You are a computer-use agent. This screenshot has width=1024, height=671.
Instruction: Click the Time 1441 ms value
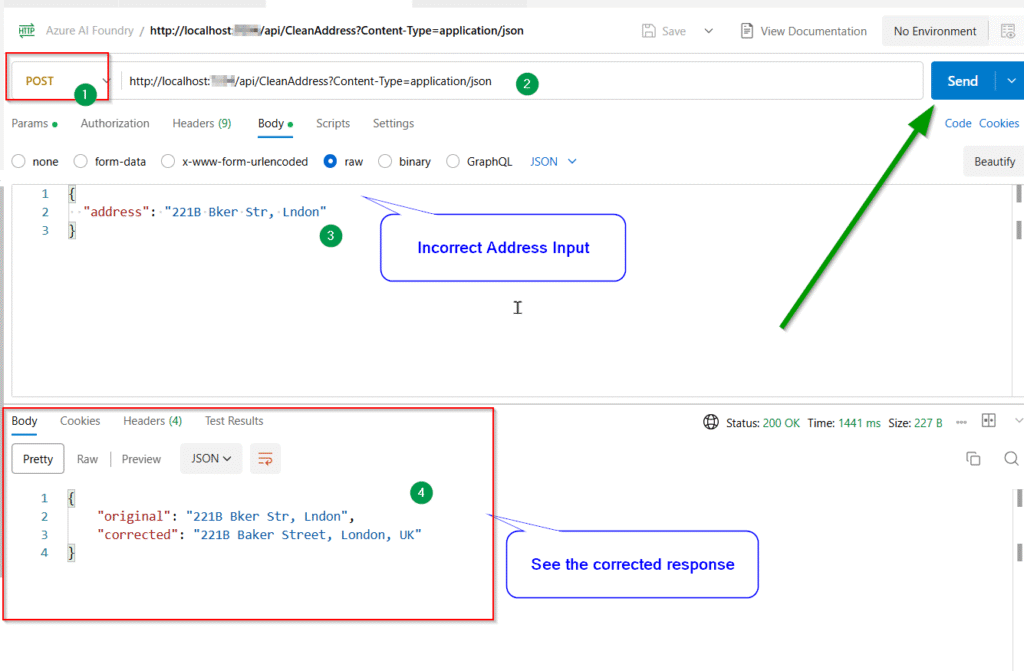click(x=859, y=423)
